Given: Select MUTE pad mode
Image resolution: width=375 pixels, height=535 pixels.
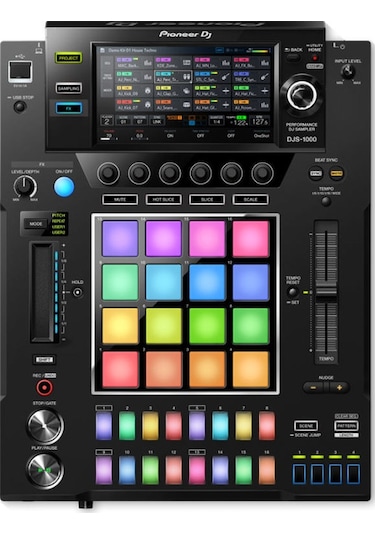Looking at the screenshot, I should tap(120, 199).
